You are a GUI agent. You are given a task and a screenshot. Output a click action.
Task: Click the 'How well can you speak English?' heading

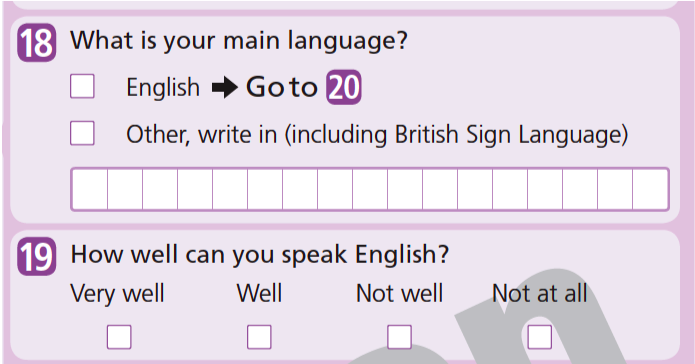click(x=260, y=255)
